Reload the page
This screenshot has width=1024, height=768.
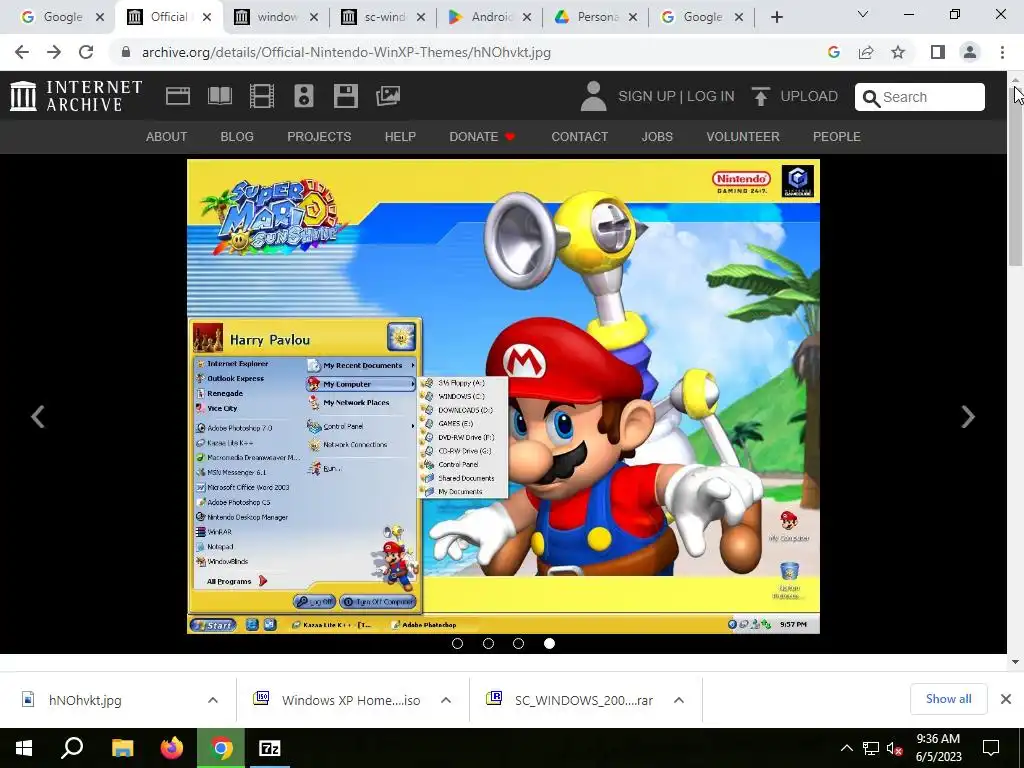tap(86, 52)
